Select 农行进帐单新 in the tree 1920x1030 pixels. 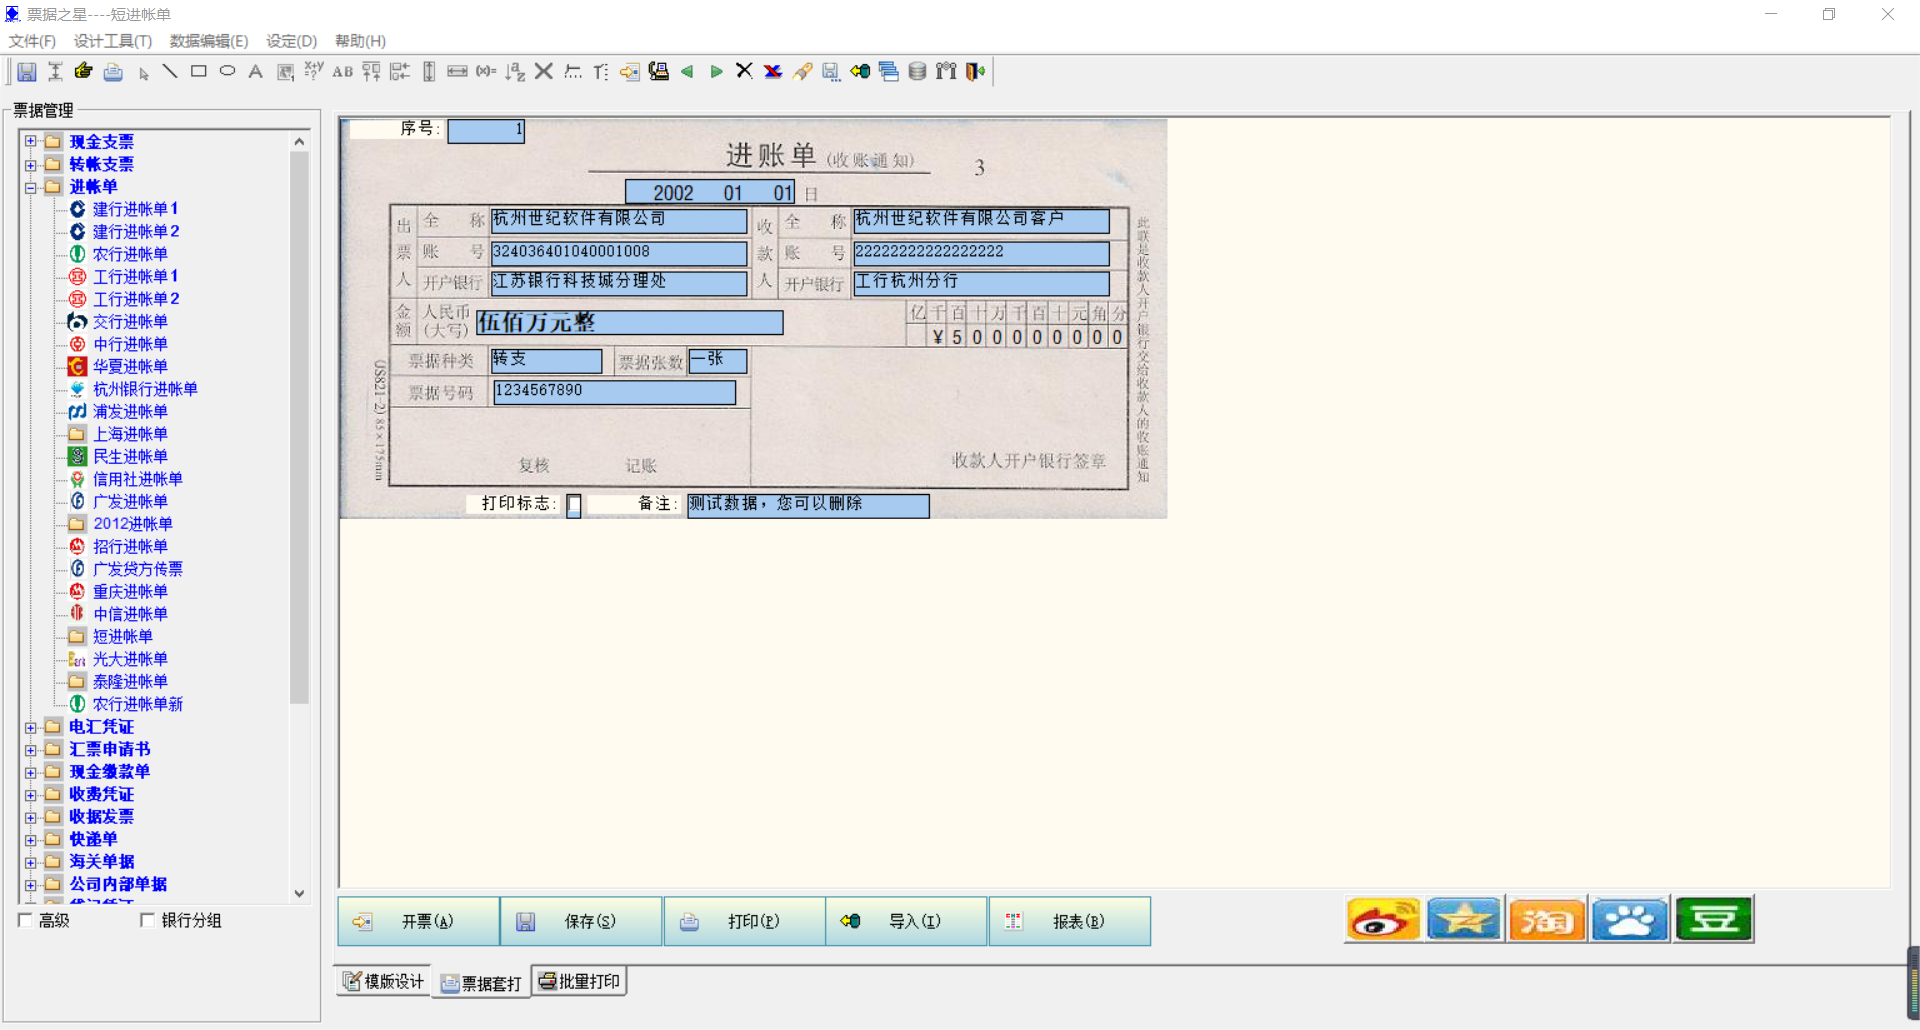pos(138,704)
